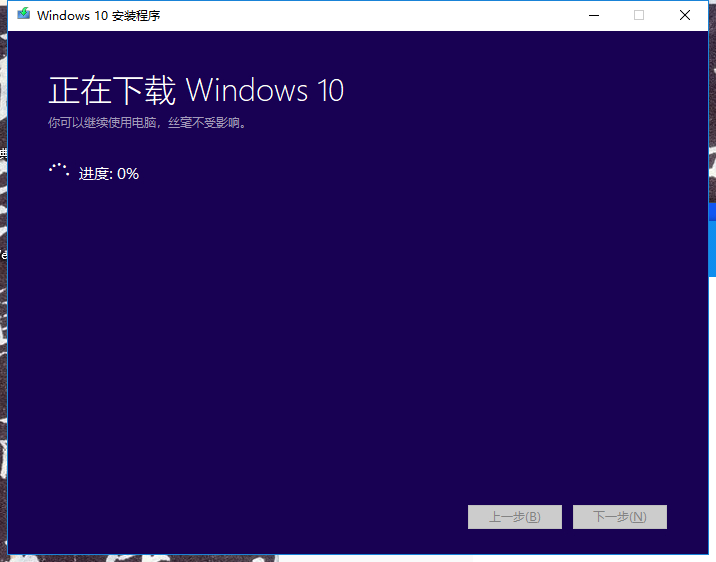Screen dimensions: 716x562
Task: Click the spinning progress indicator dots
Action: click(x=59, y=170)
